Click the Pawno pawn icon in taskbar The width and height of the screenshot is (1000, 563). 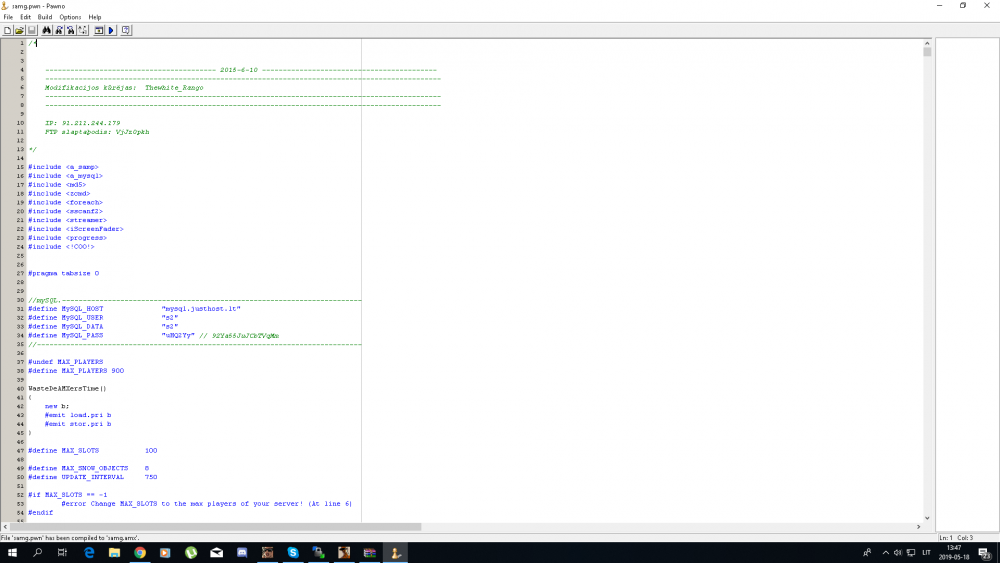point(395,552)
